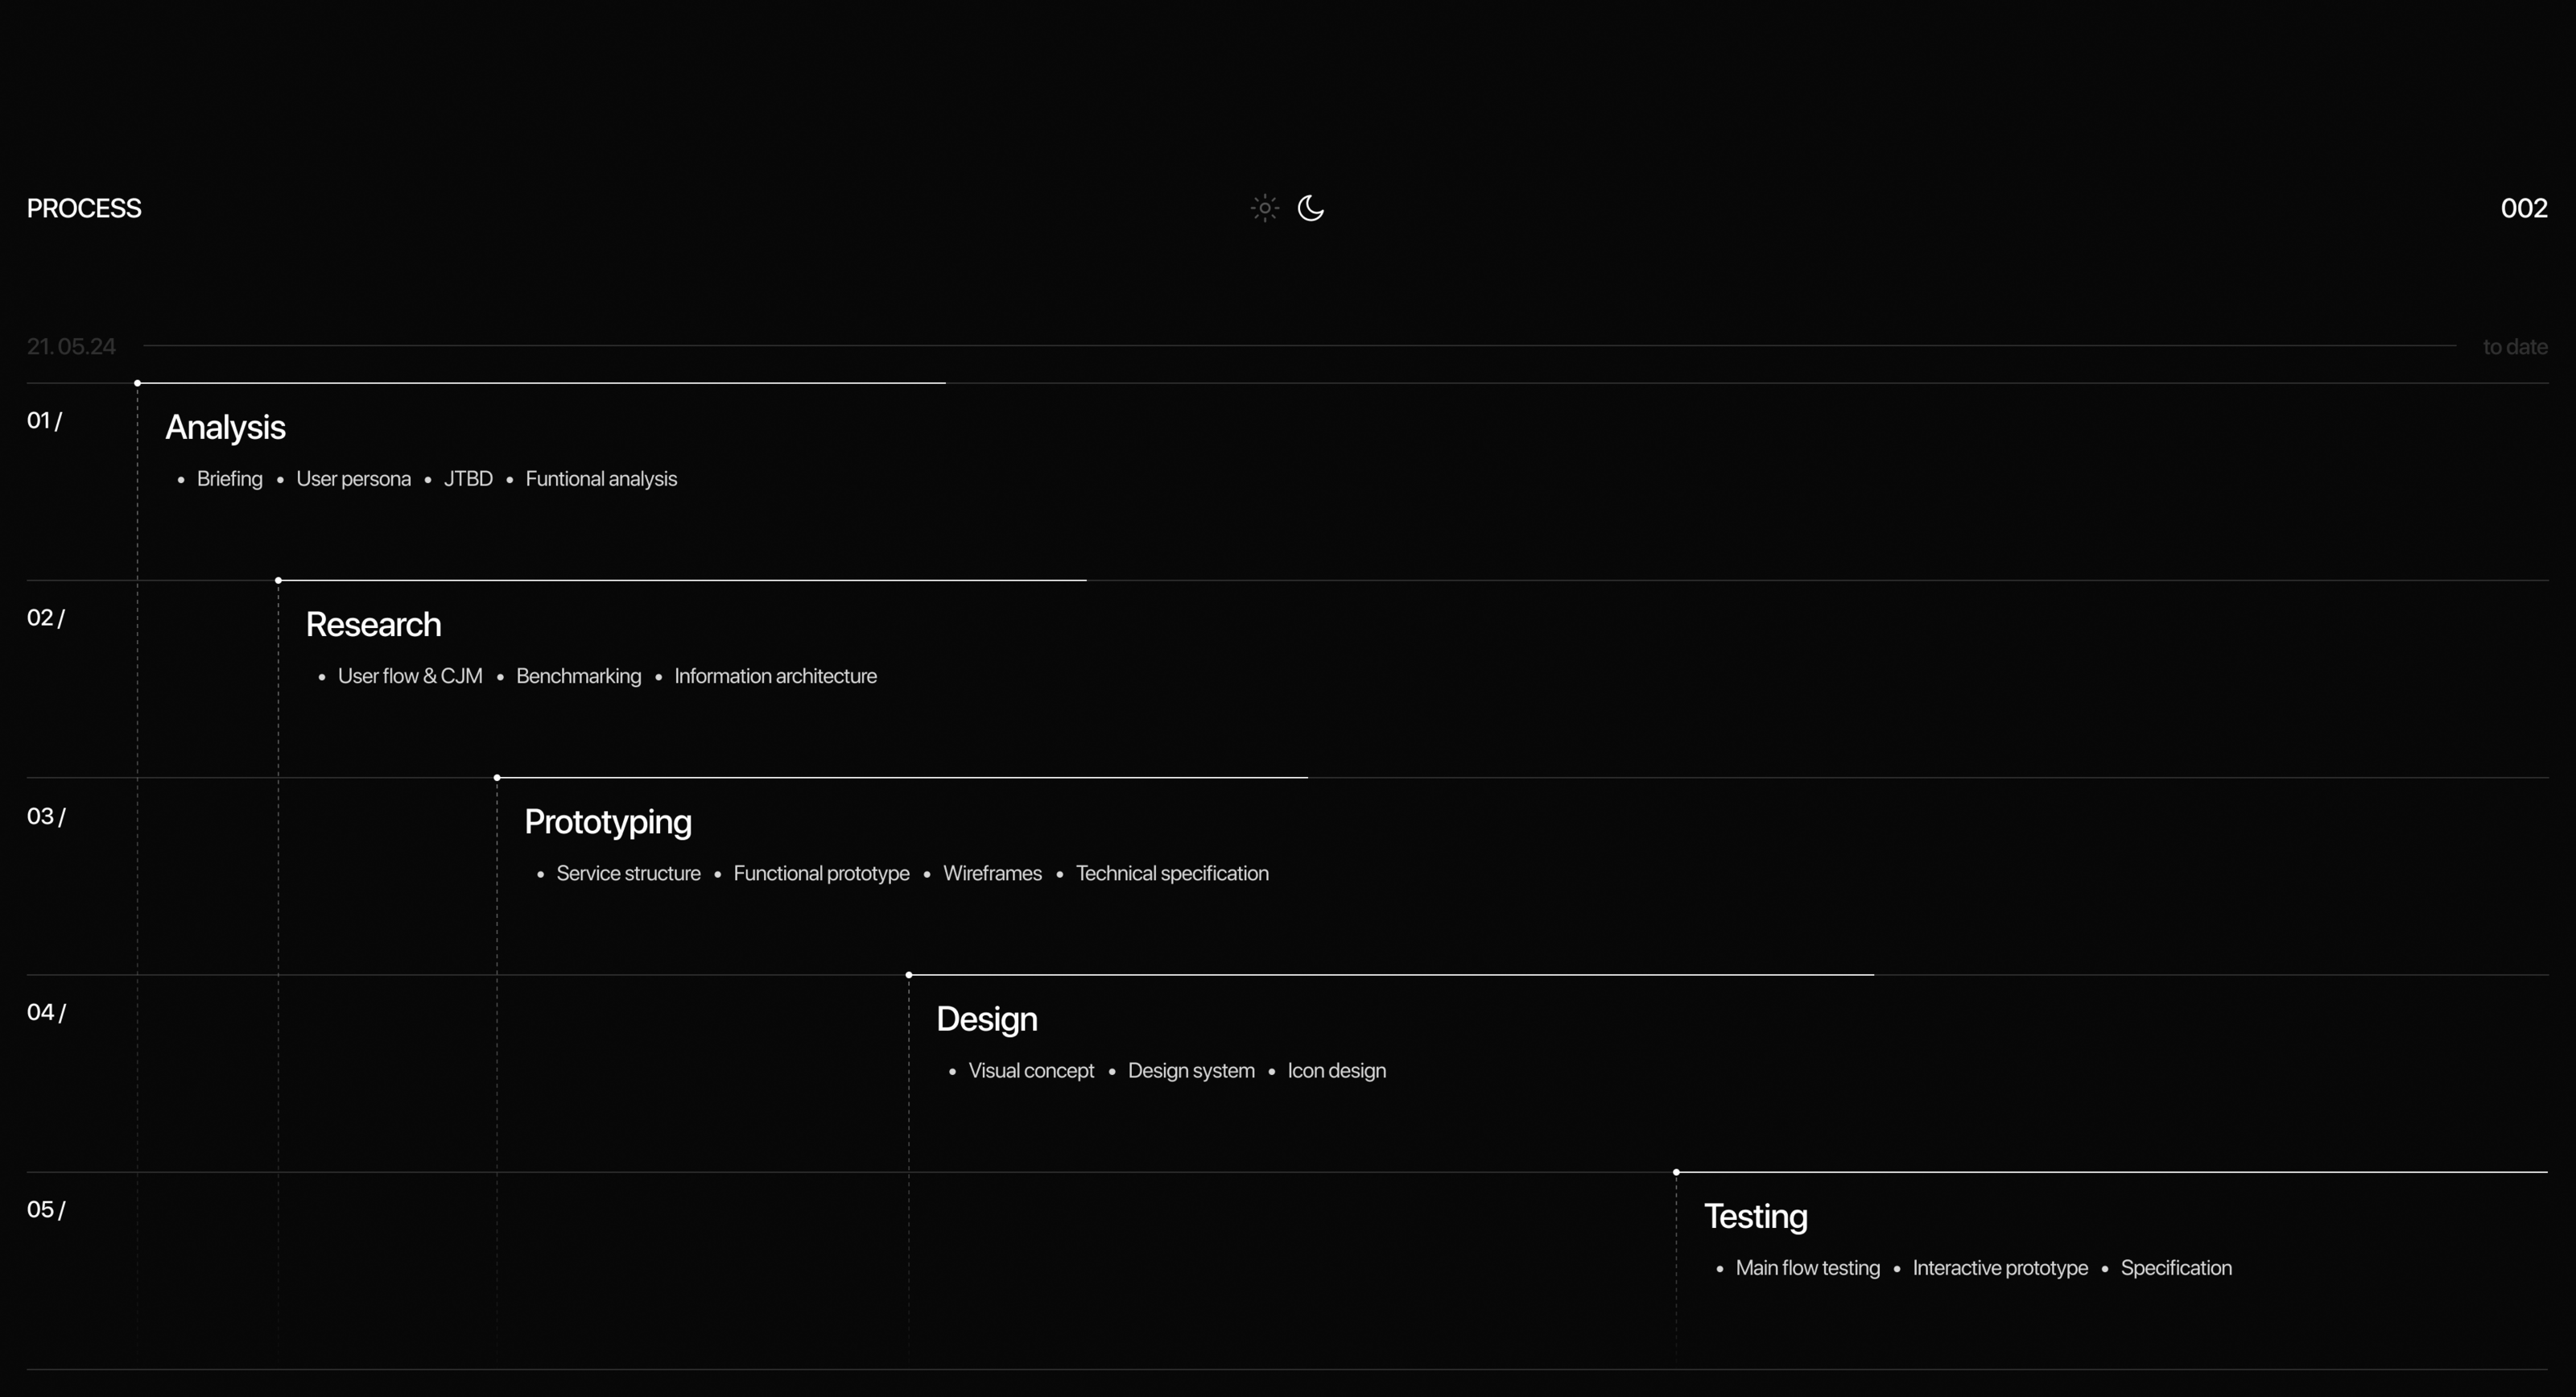This screenshot has width=2576, height=1397.
Task: Click the PROCESS section label
Action: click(x=84, y=208)
